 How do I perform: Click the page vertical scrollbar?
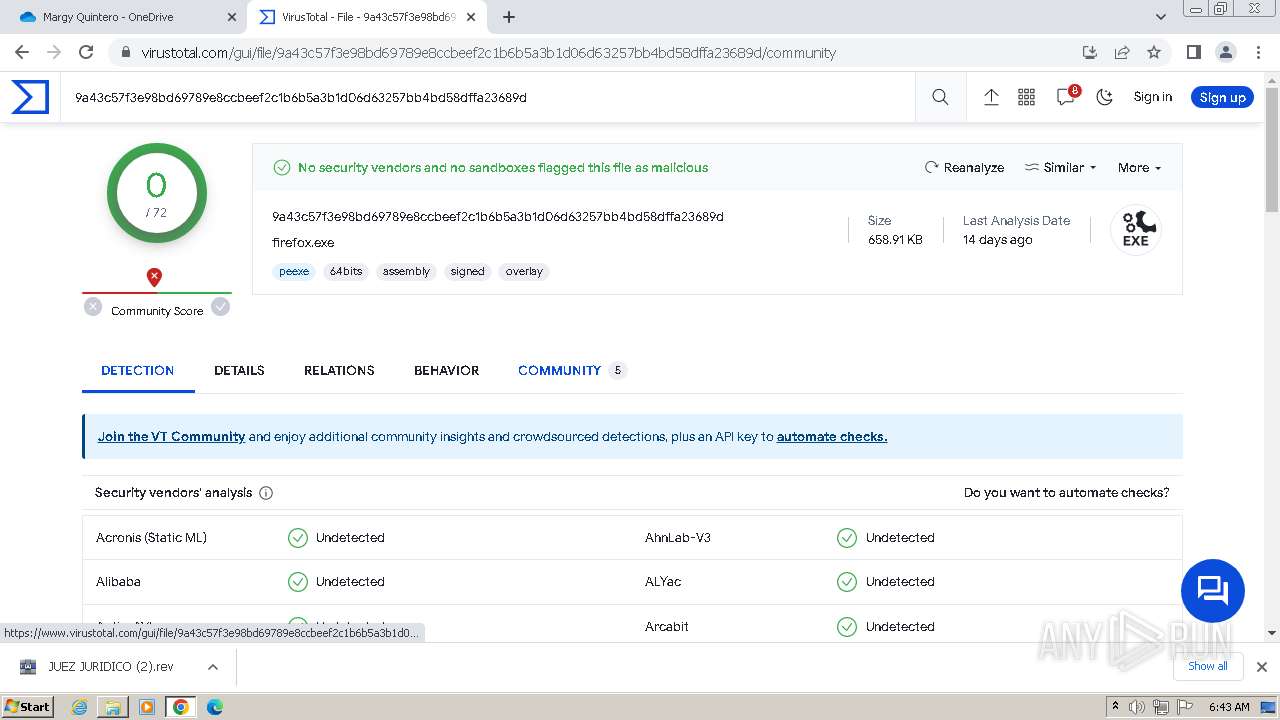point(1272,150)
